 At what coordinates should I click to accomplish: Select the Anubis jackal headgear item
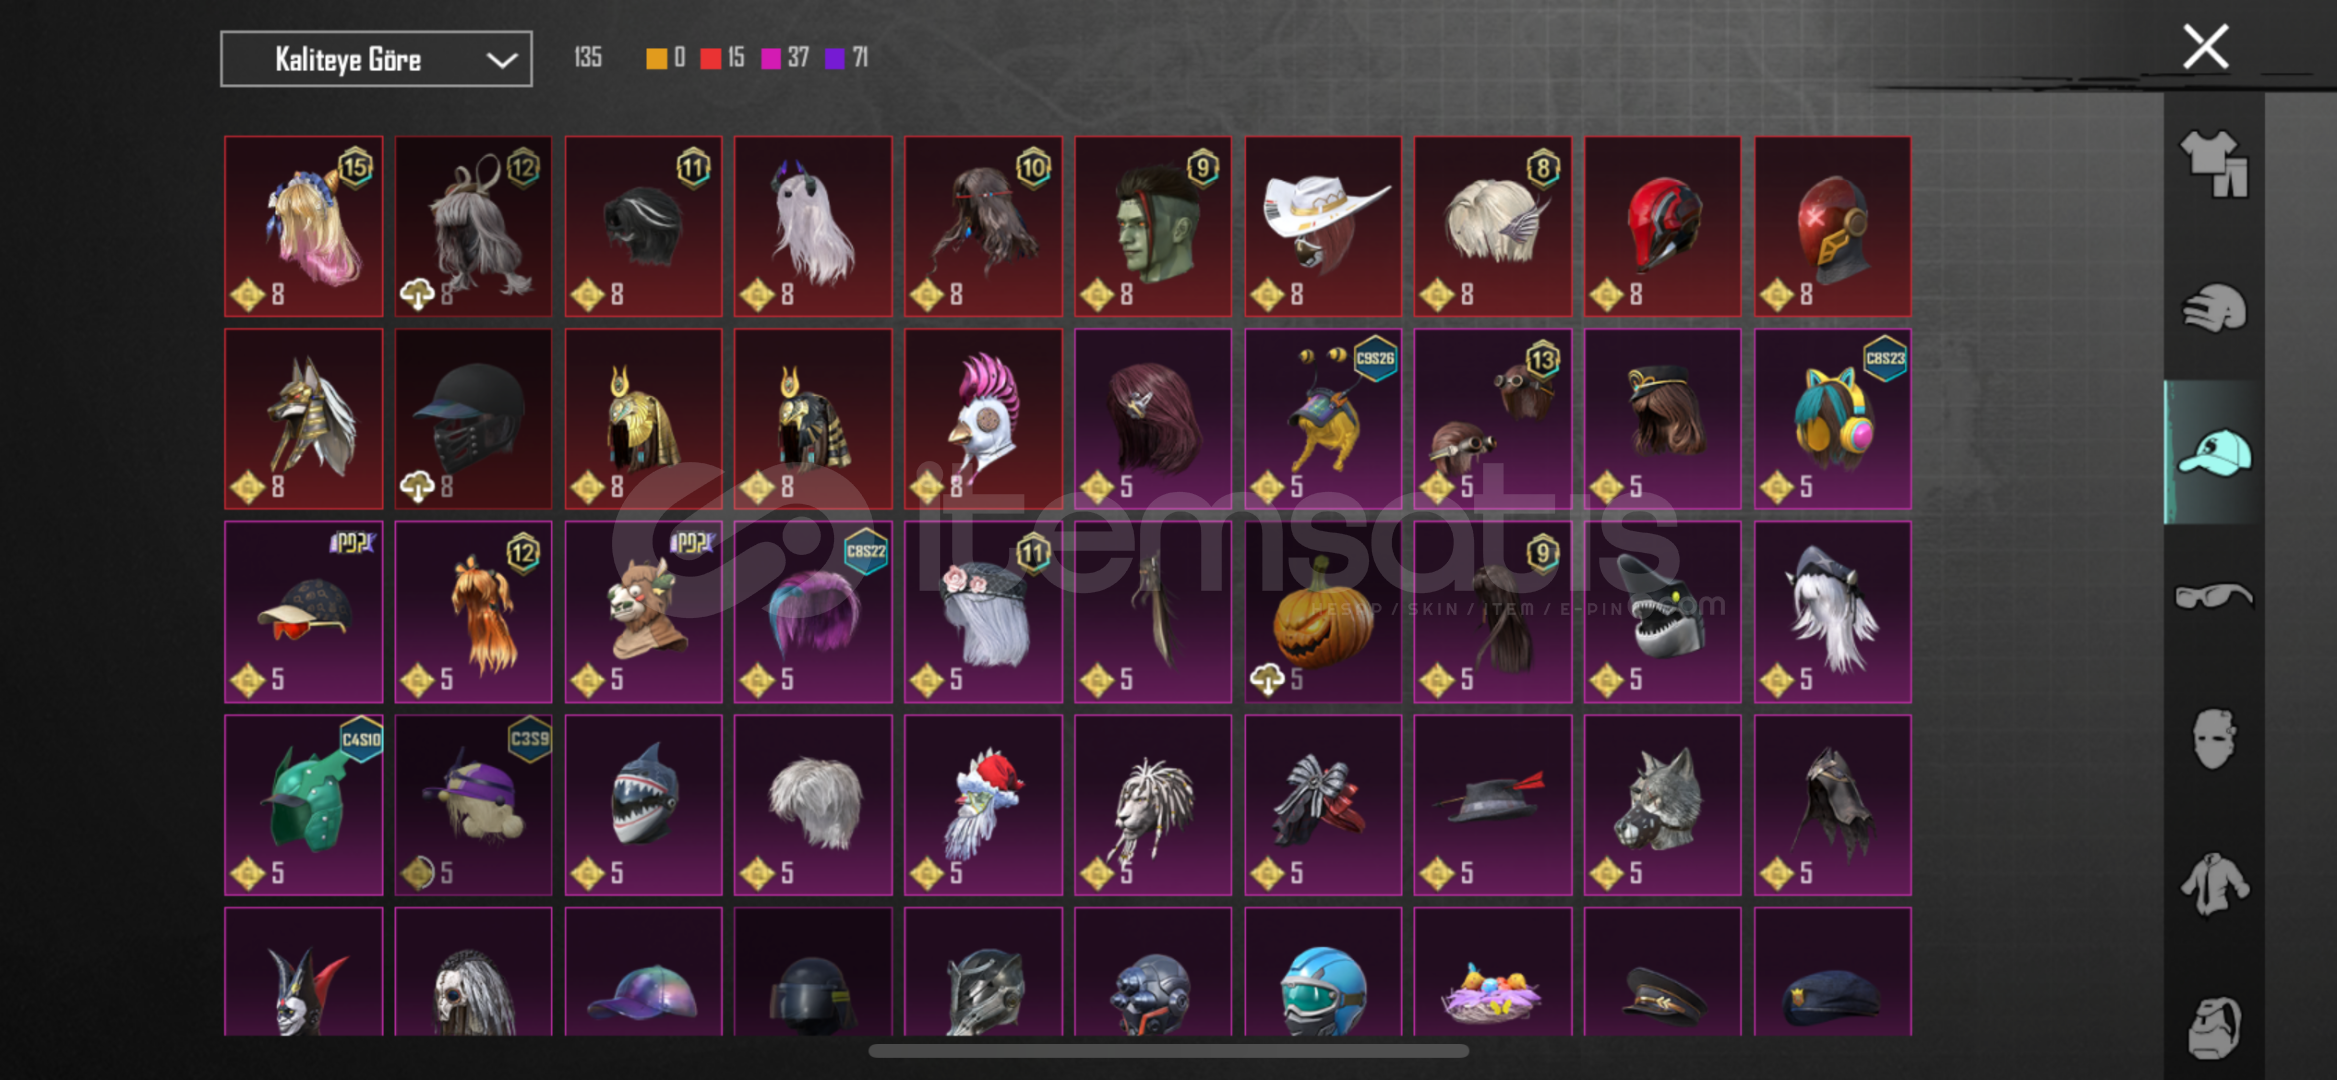tap(303, 419)
